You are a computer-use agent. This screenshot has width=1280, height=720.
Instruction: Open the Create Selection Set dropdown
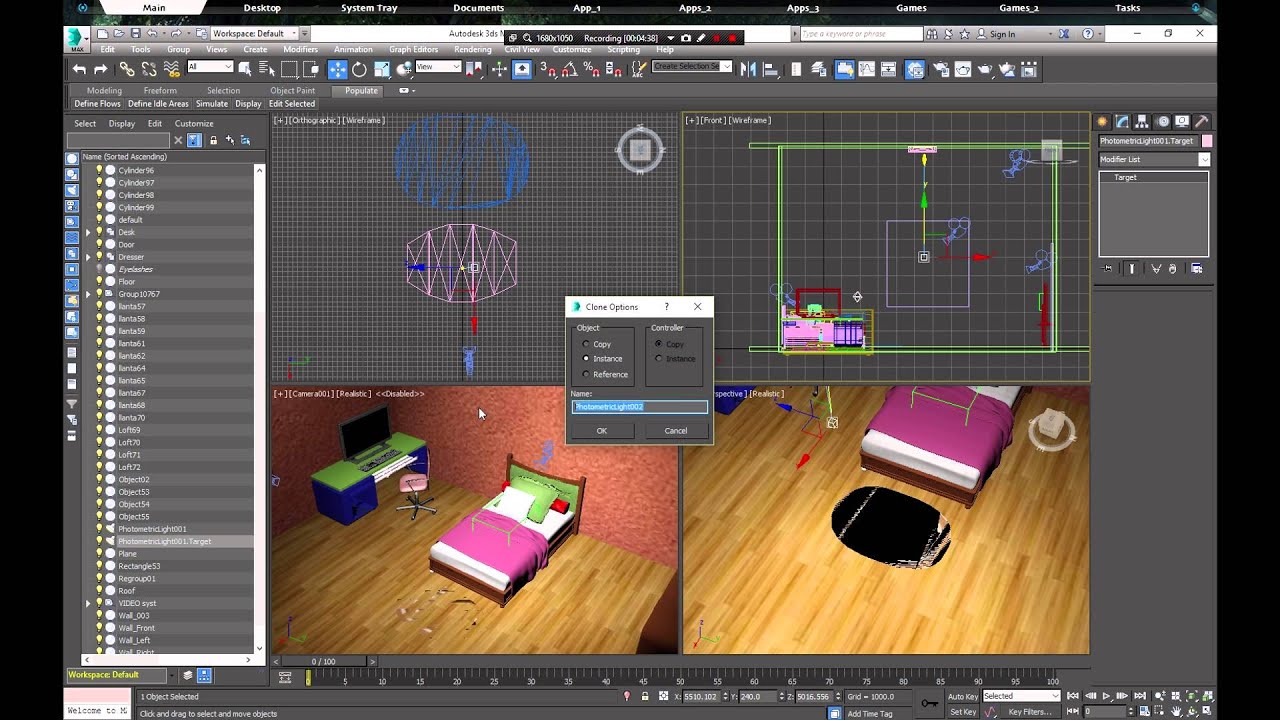692,67
